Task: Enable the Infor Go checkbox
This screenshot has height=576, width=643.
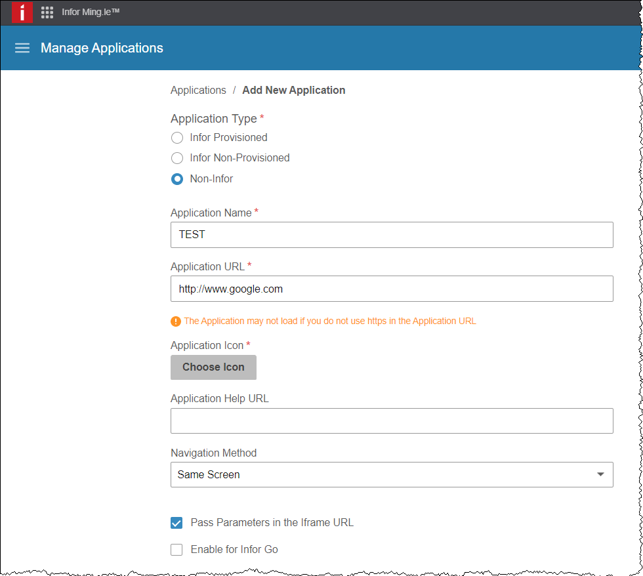Action: click(177, 550)
